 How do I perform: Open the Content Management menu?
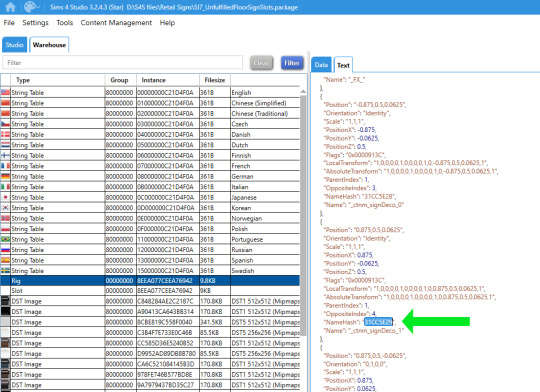(116, 23)
